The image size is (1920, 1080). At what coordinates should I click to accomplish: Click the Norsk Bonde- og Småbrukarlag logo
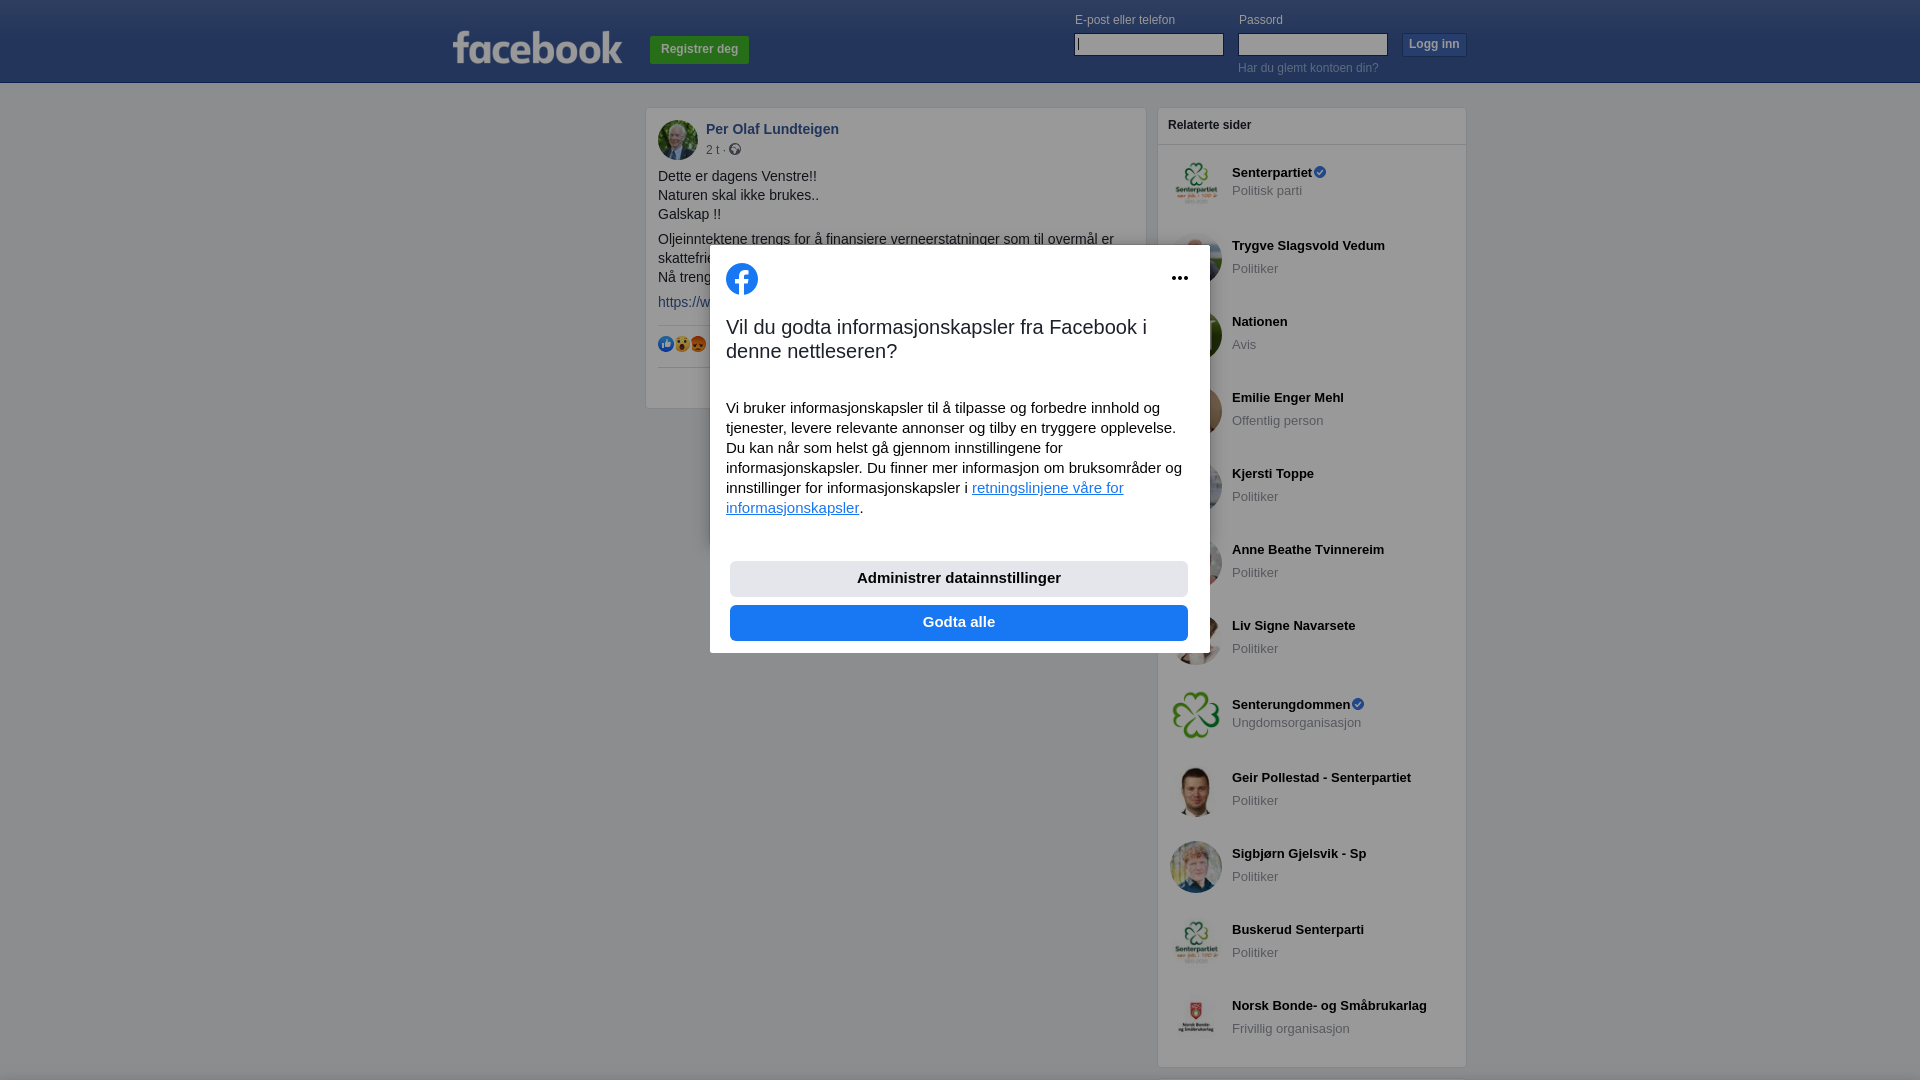click(1196, 1019)
